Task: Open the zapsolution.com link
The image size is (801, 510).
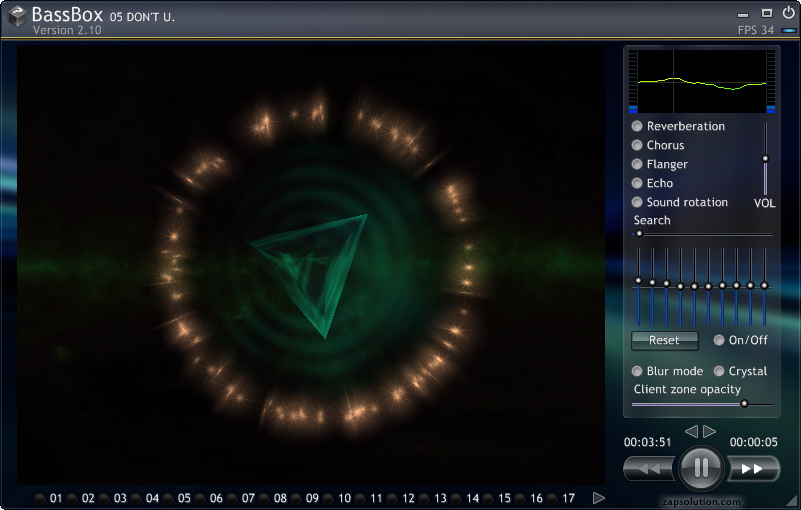Action: click(x=701, y=502)
